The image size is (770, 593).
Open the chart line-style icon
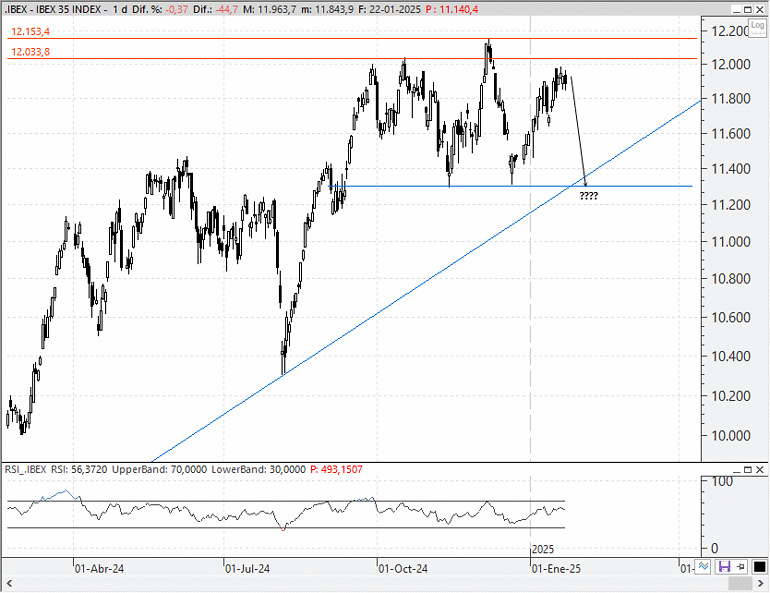click(703, 566)
